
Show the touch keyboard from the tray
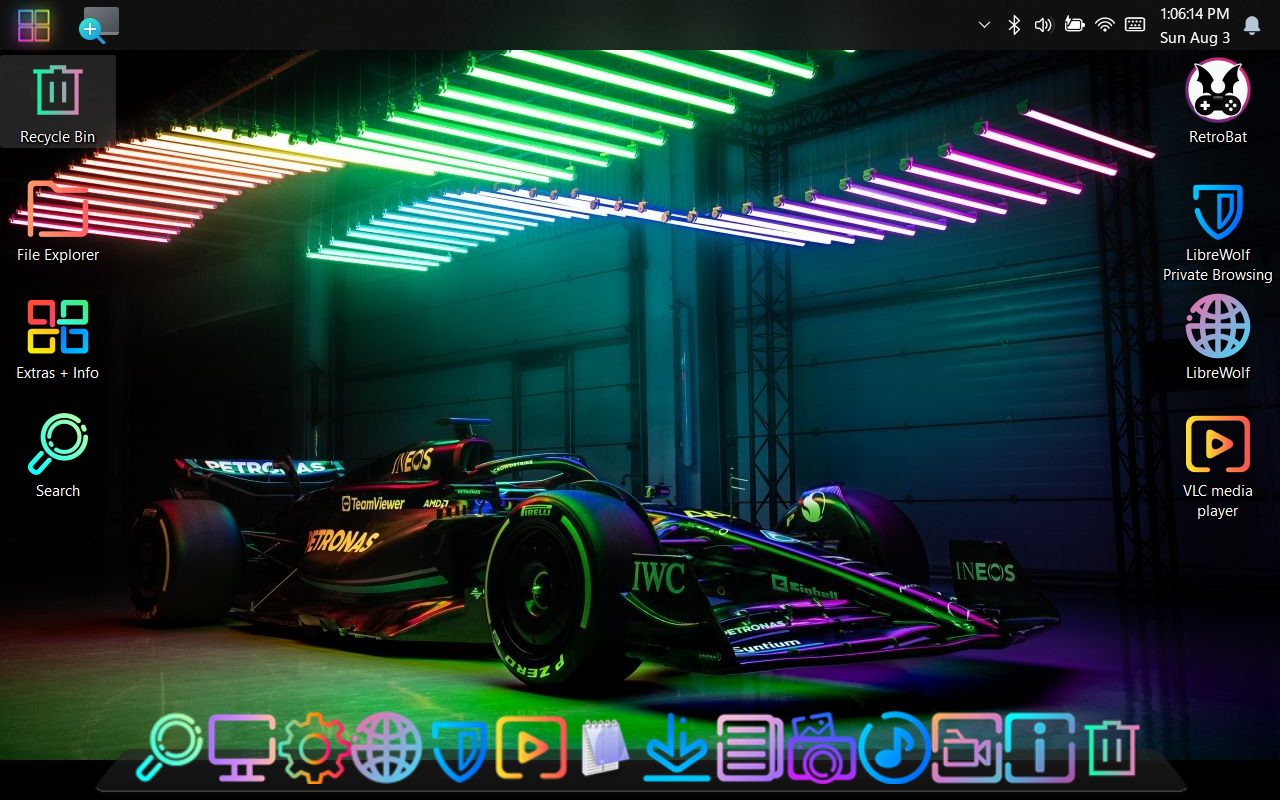(1135, 25)
